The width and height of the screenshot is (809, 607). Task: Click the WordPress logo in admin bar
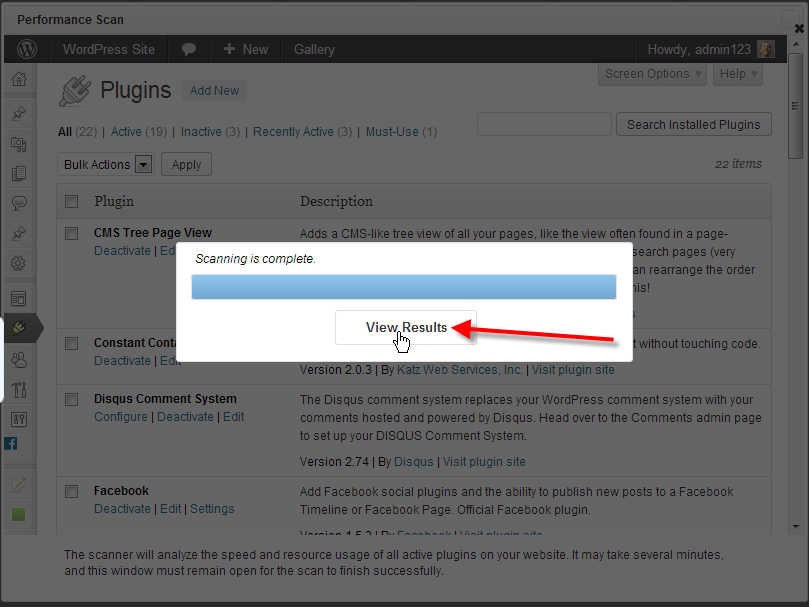(x=27, y=49)
